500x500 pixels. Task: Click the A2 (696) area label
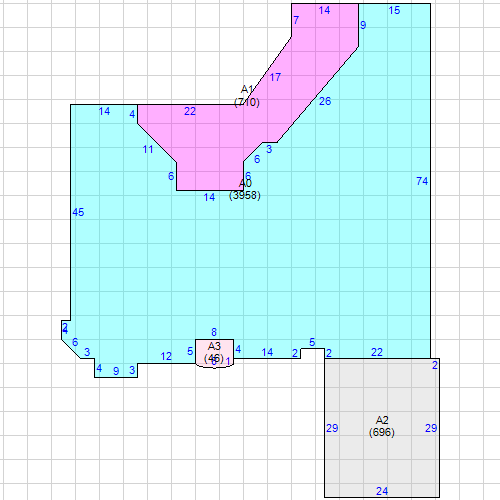pos(382,426)
